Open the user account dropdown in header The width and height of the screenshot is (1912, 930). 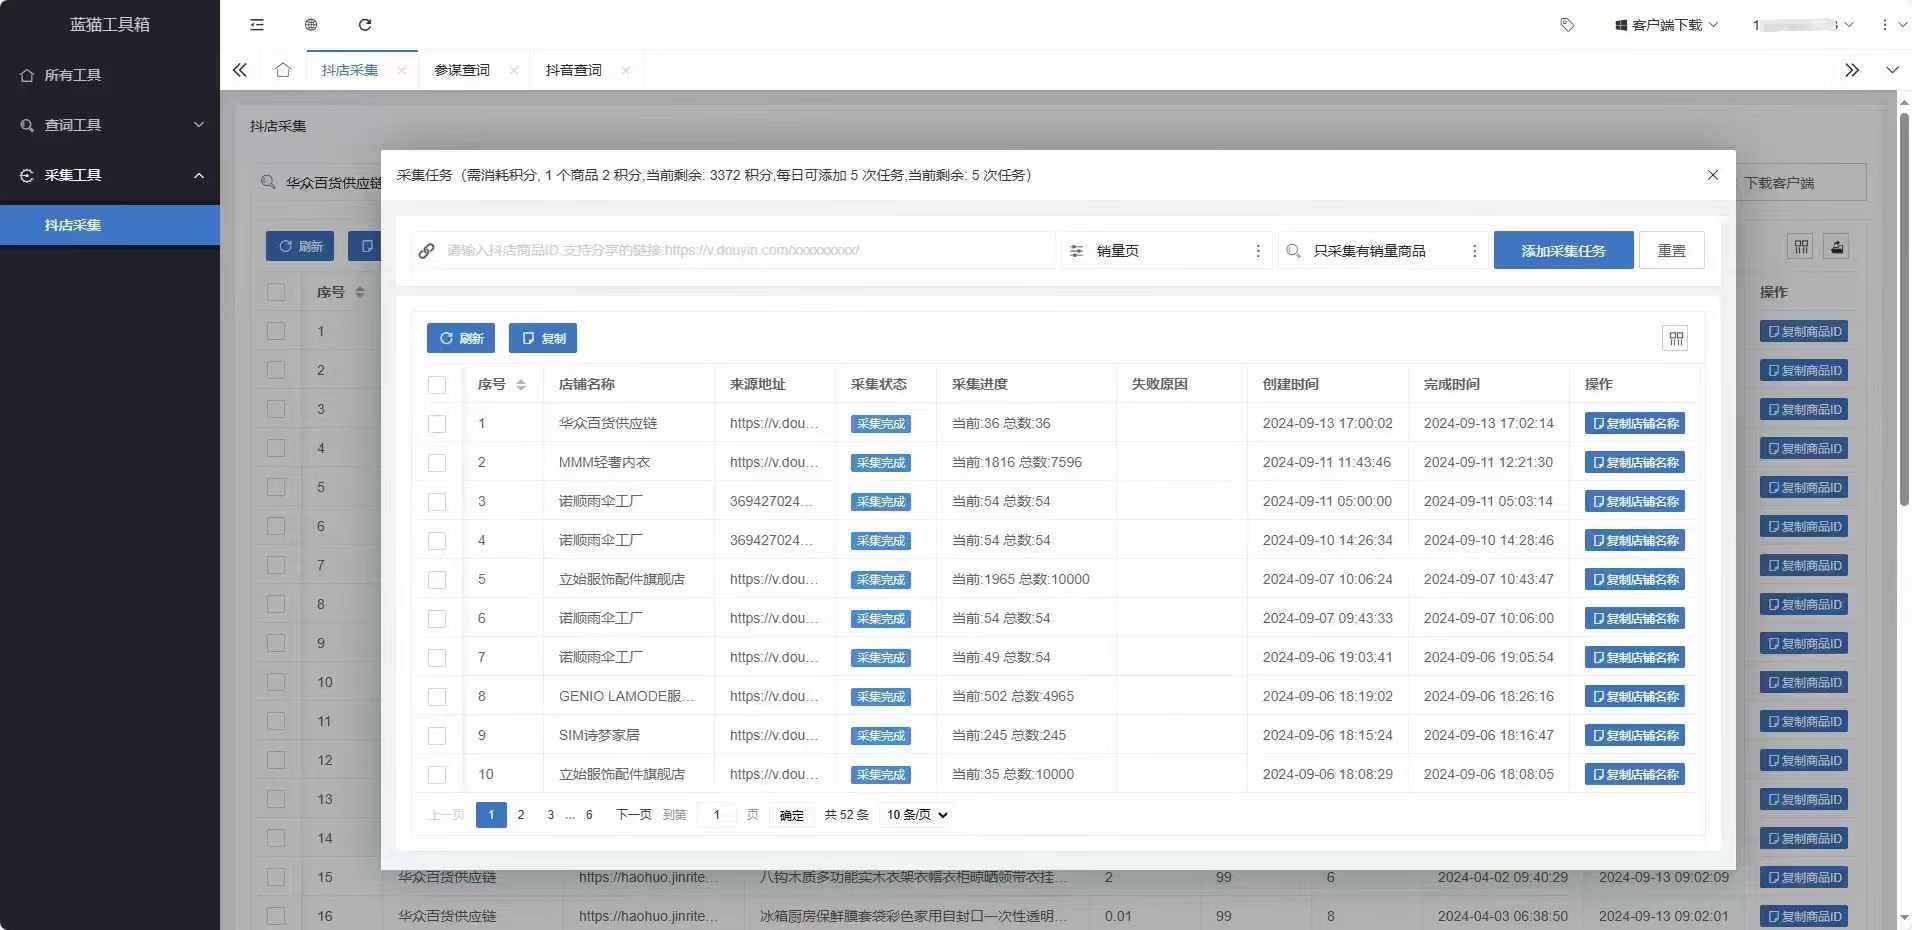(x=1802, y=25)
